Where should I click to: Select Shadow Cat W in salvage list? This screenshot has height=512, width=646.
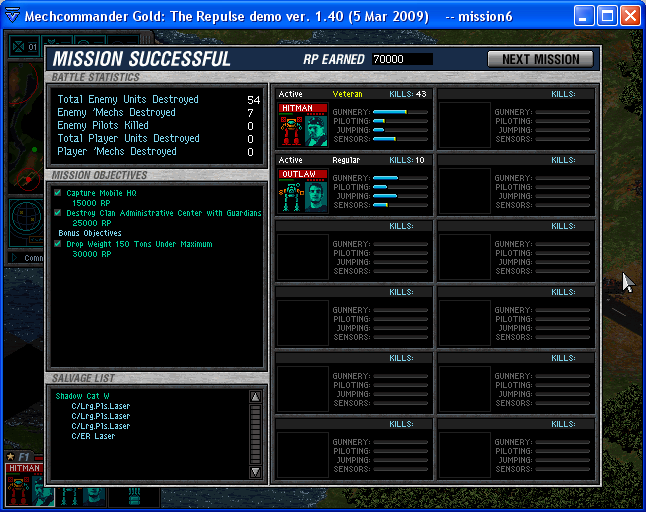point(82,396)
